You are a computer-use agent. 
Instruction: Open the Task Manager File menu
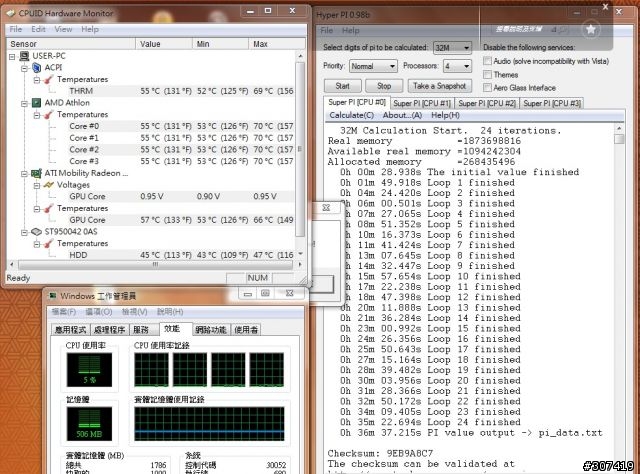[x=64, y=312]
